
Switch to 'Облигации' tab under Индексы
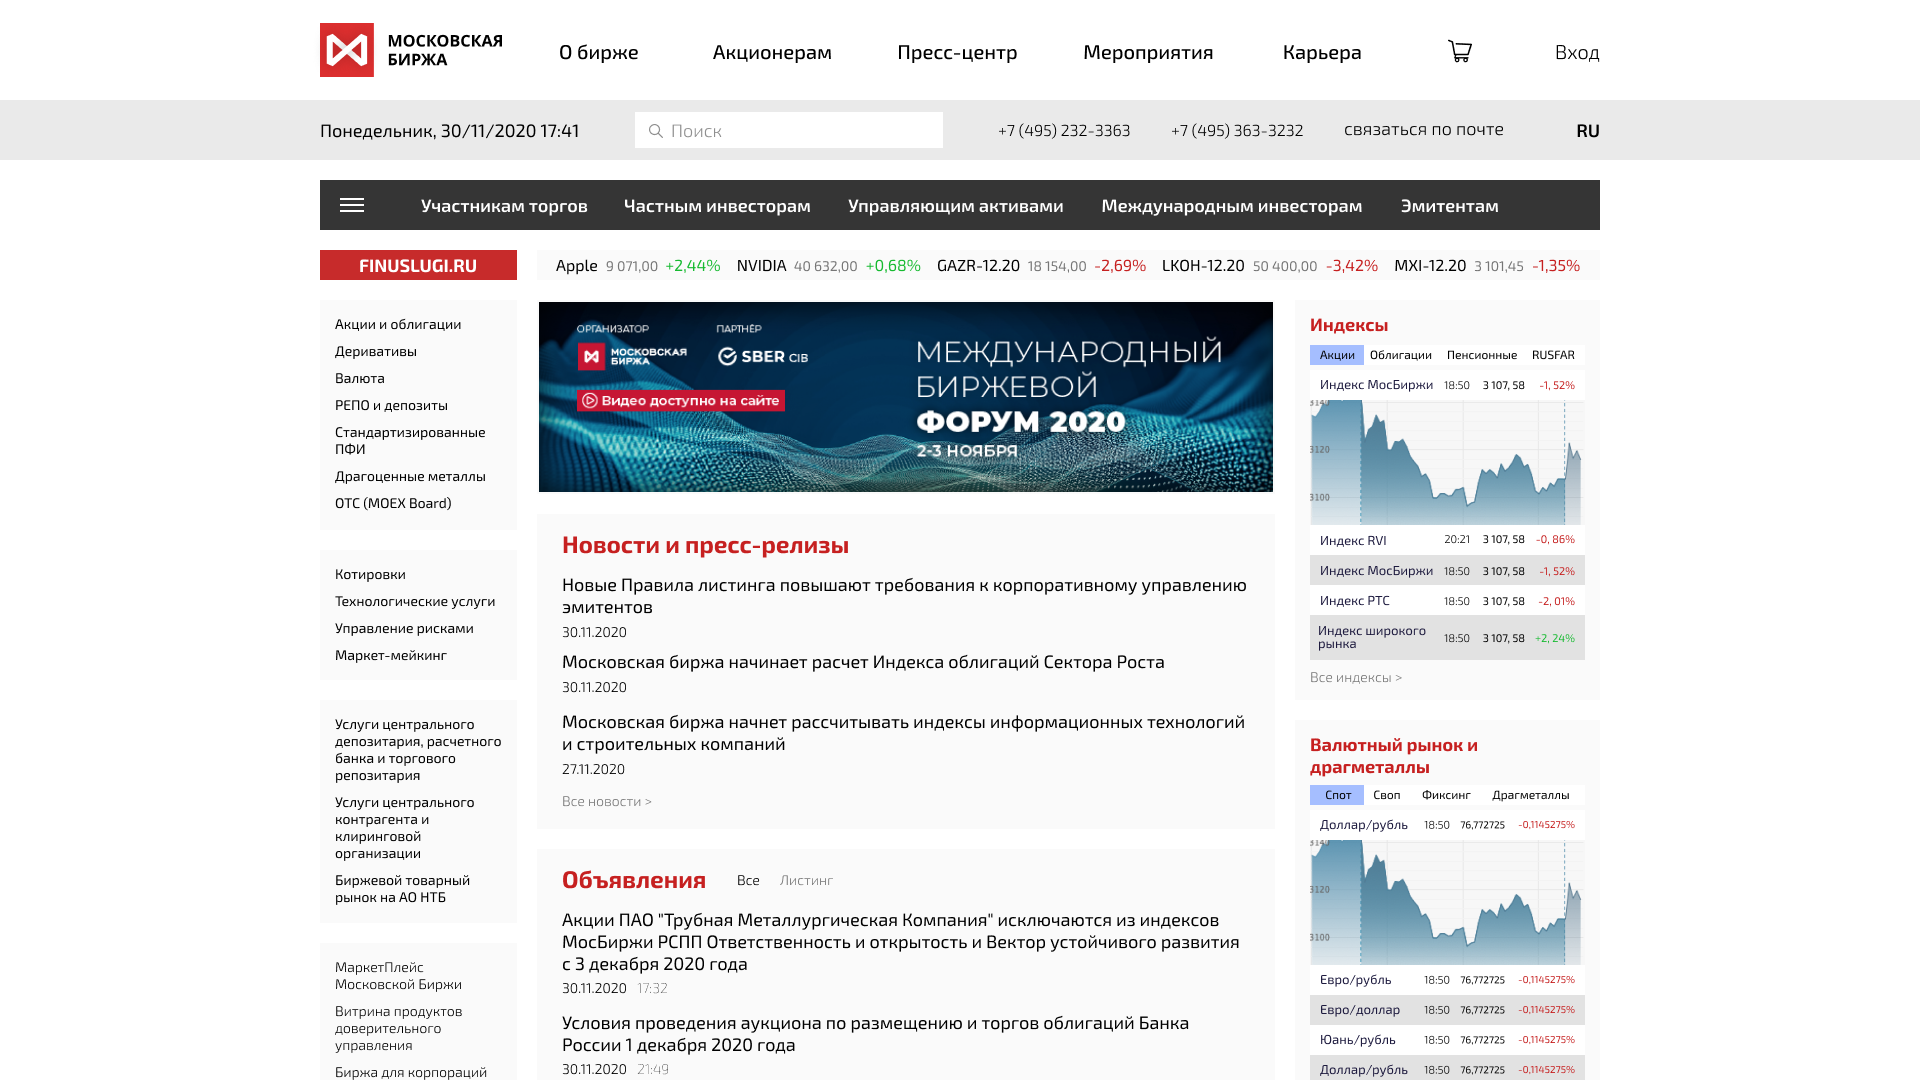[x=1400, y=355]
